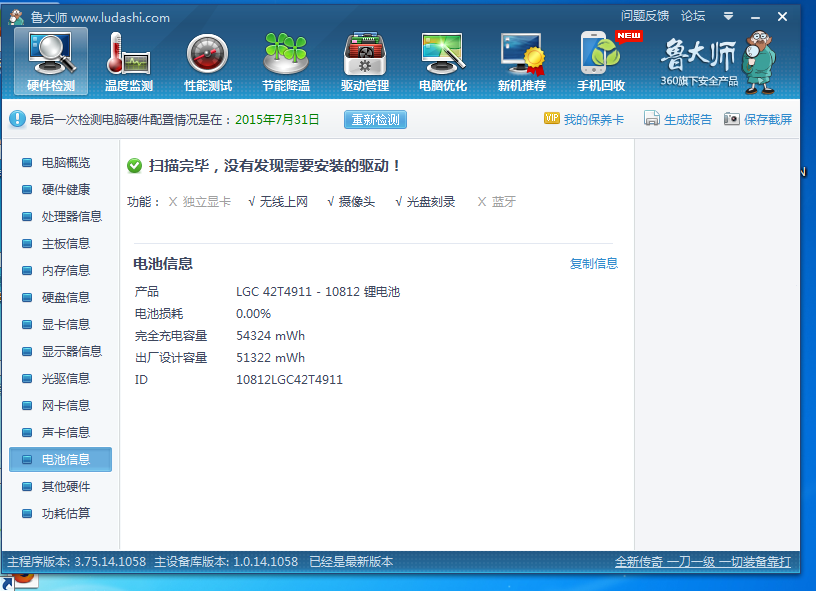Screen dimensions: 816x591
Task: Click the 重新检测 re-detect button
Action: pos(375,120)
